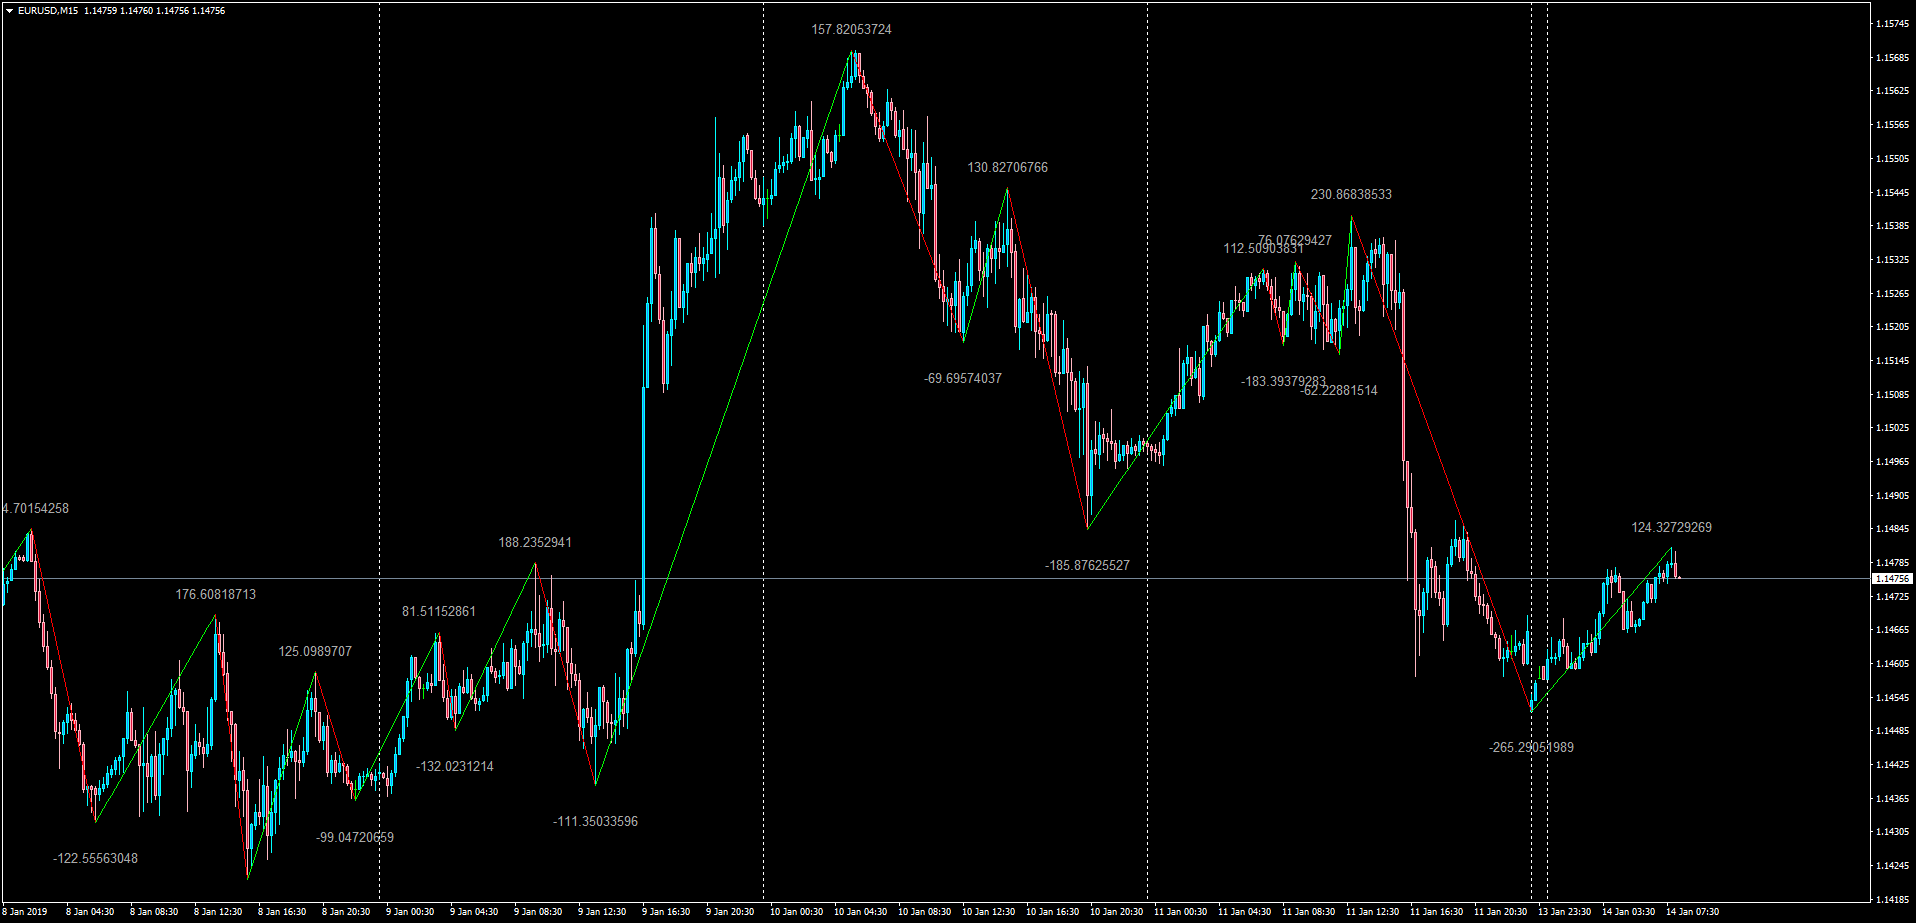
Task: Select the -69.69574037 label
Action: (x=963, y=379)
